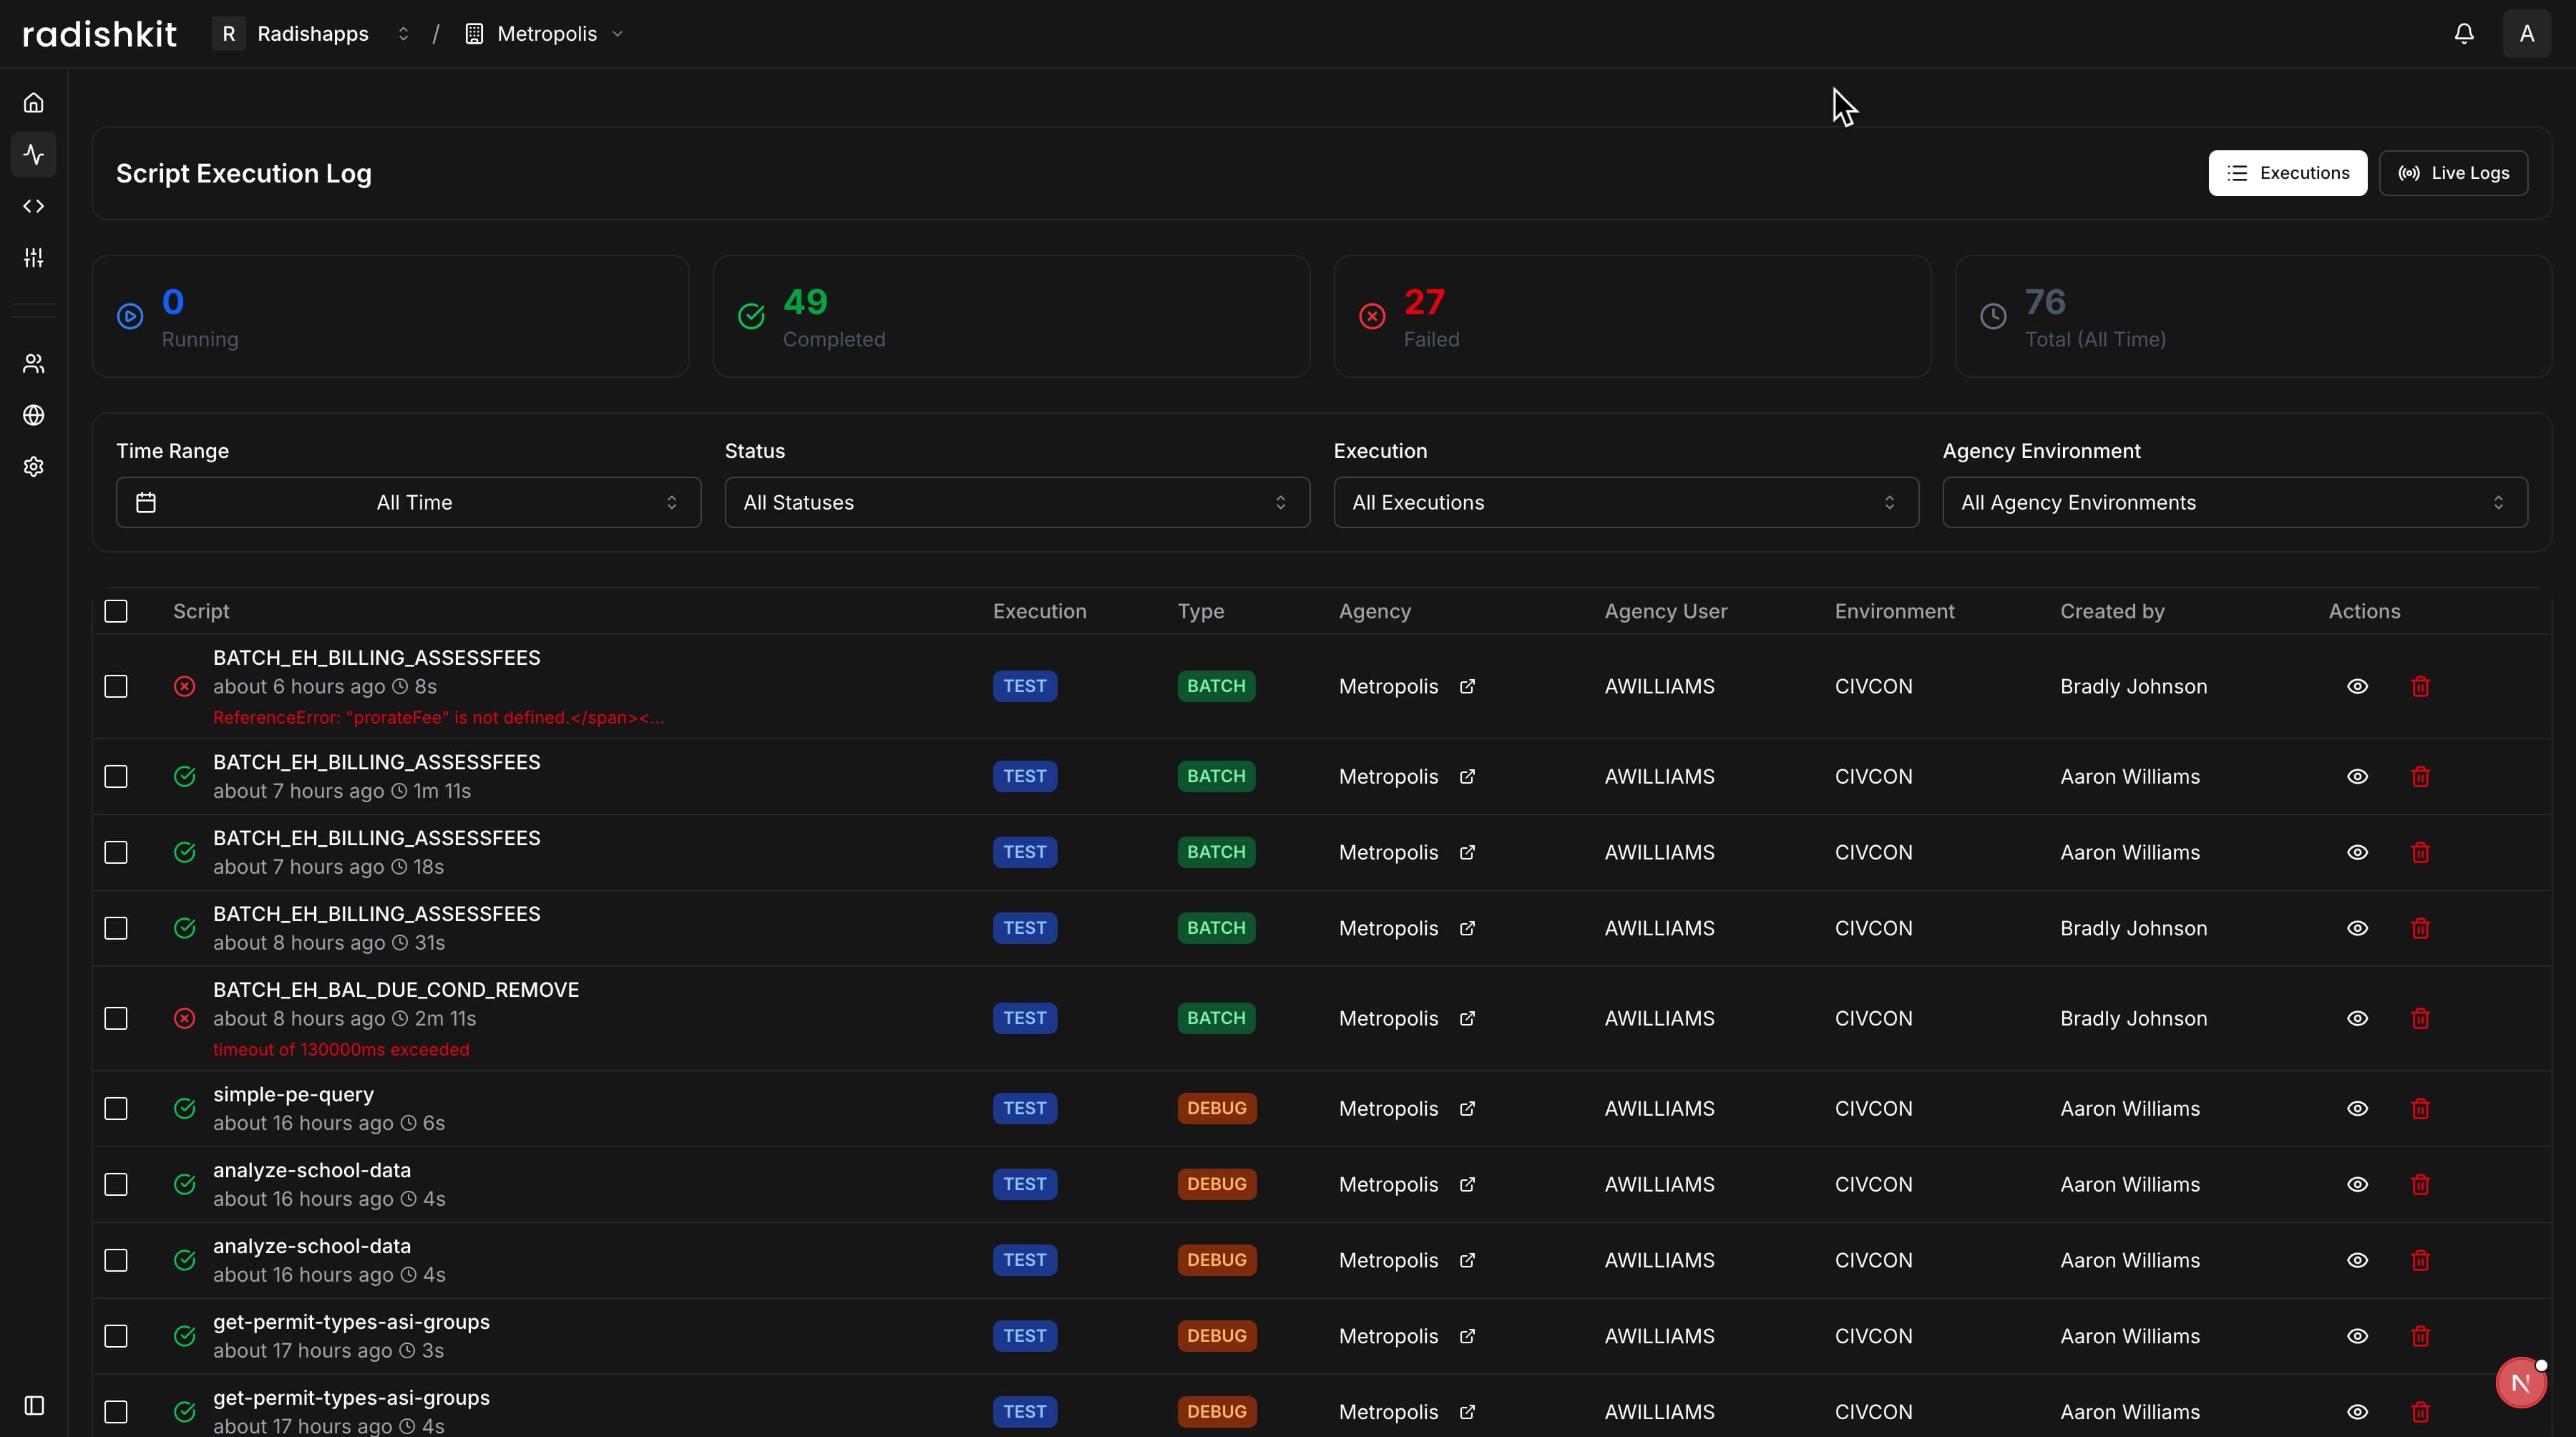
Task: Open the settings gear in the sidebar
Action: click(34, 466)
